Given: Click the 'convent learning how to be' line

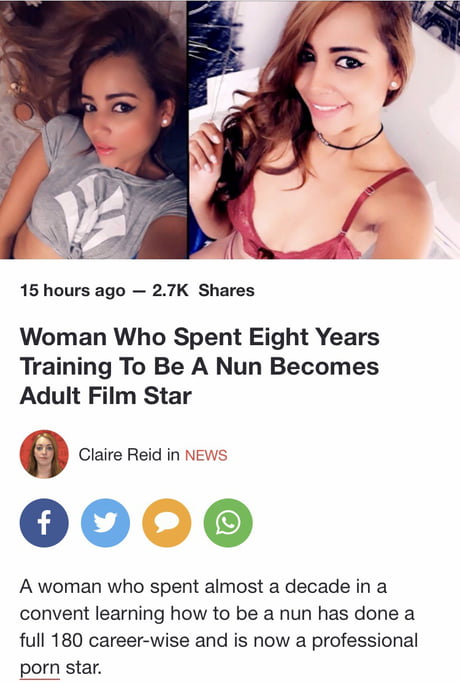Looking at the screenshot, I should [x=217, y=614].
